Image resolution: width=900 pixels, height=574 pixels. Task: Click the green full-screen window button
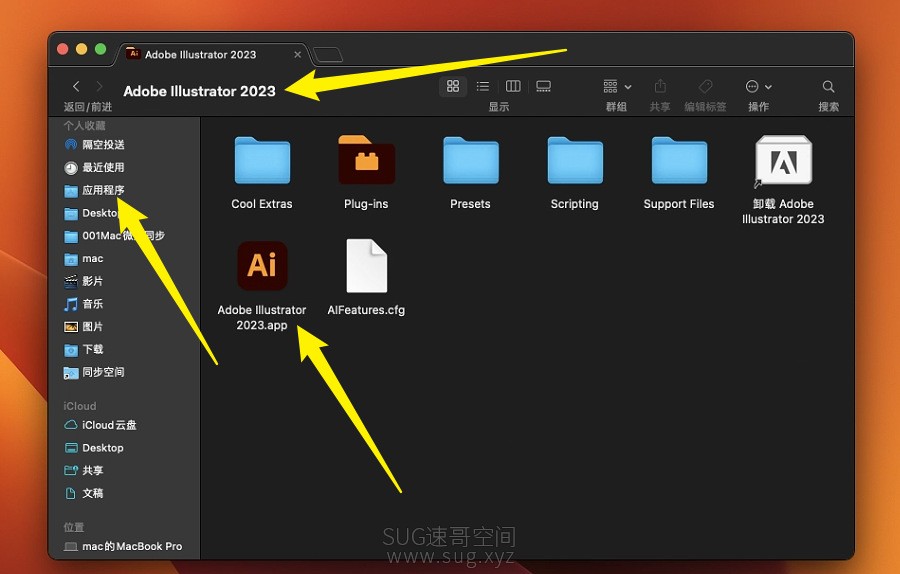(100, 49)
